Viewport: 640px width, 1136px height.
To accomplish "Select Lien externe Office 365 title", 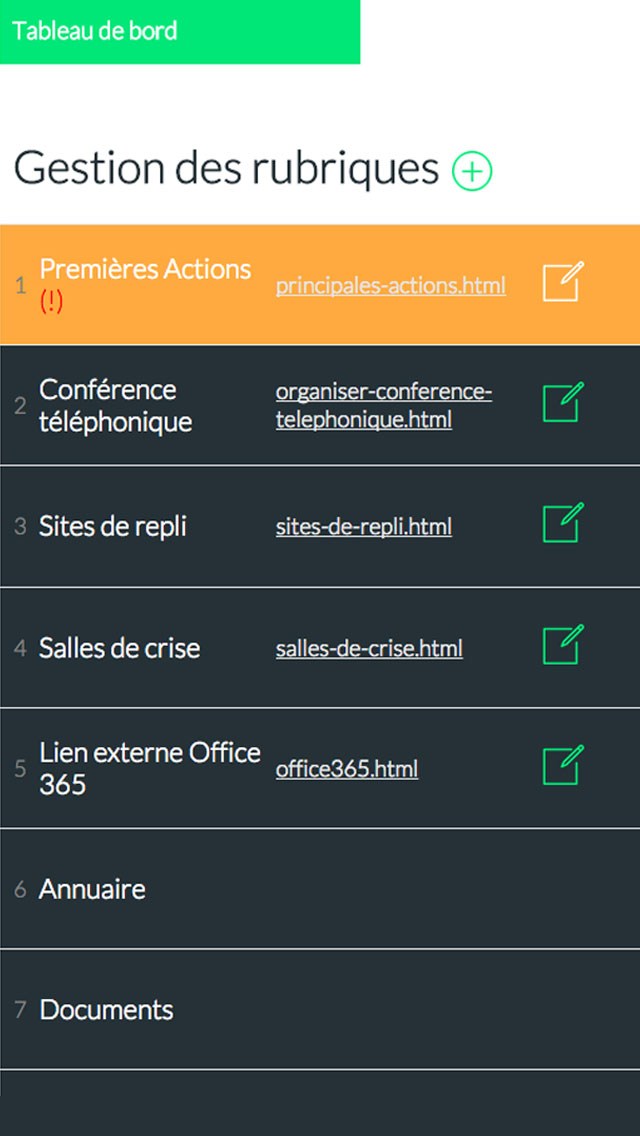I will [149, 768].
